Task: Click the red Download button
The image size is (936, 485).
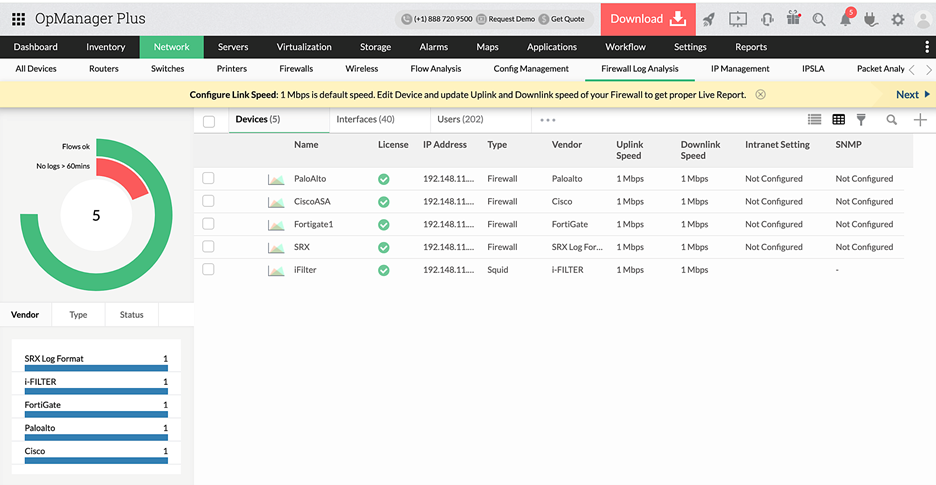Action: pos(647,19)
